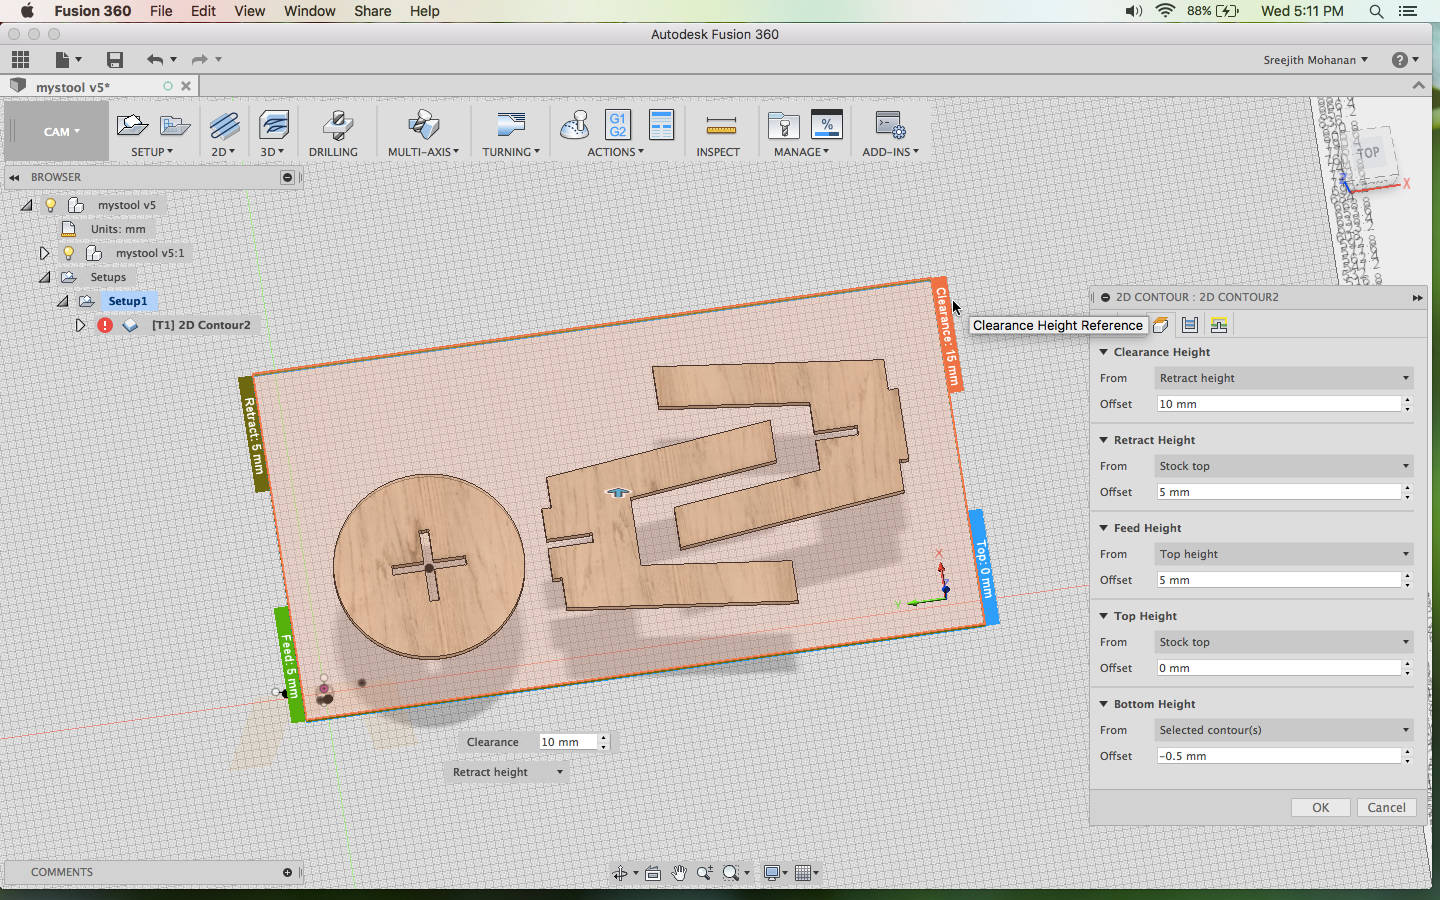Open the Edit menu
This screenshot has width=1440, height=900.
tap(203, 11)
